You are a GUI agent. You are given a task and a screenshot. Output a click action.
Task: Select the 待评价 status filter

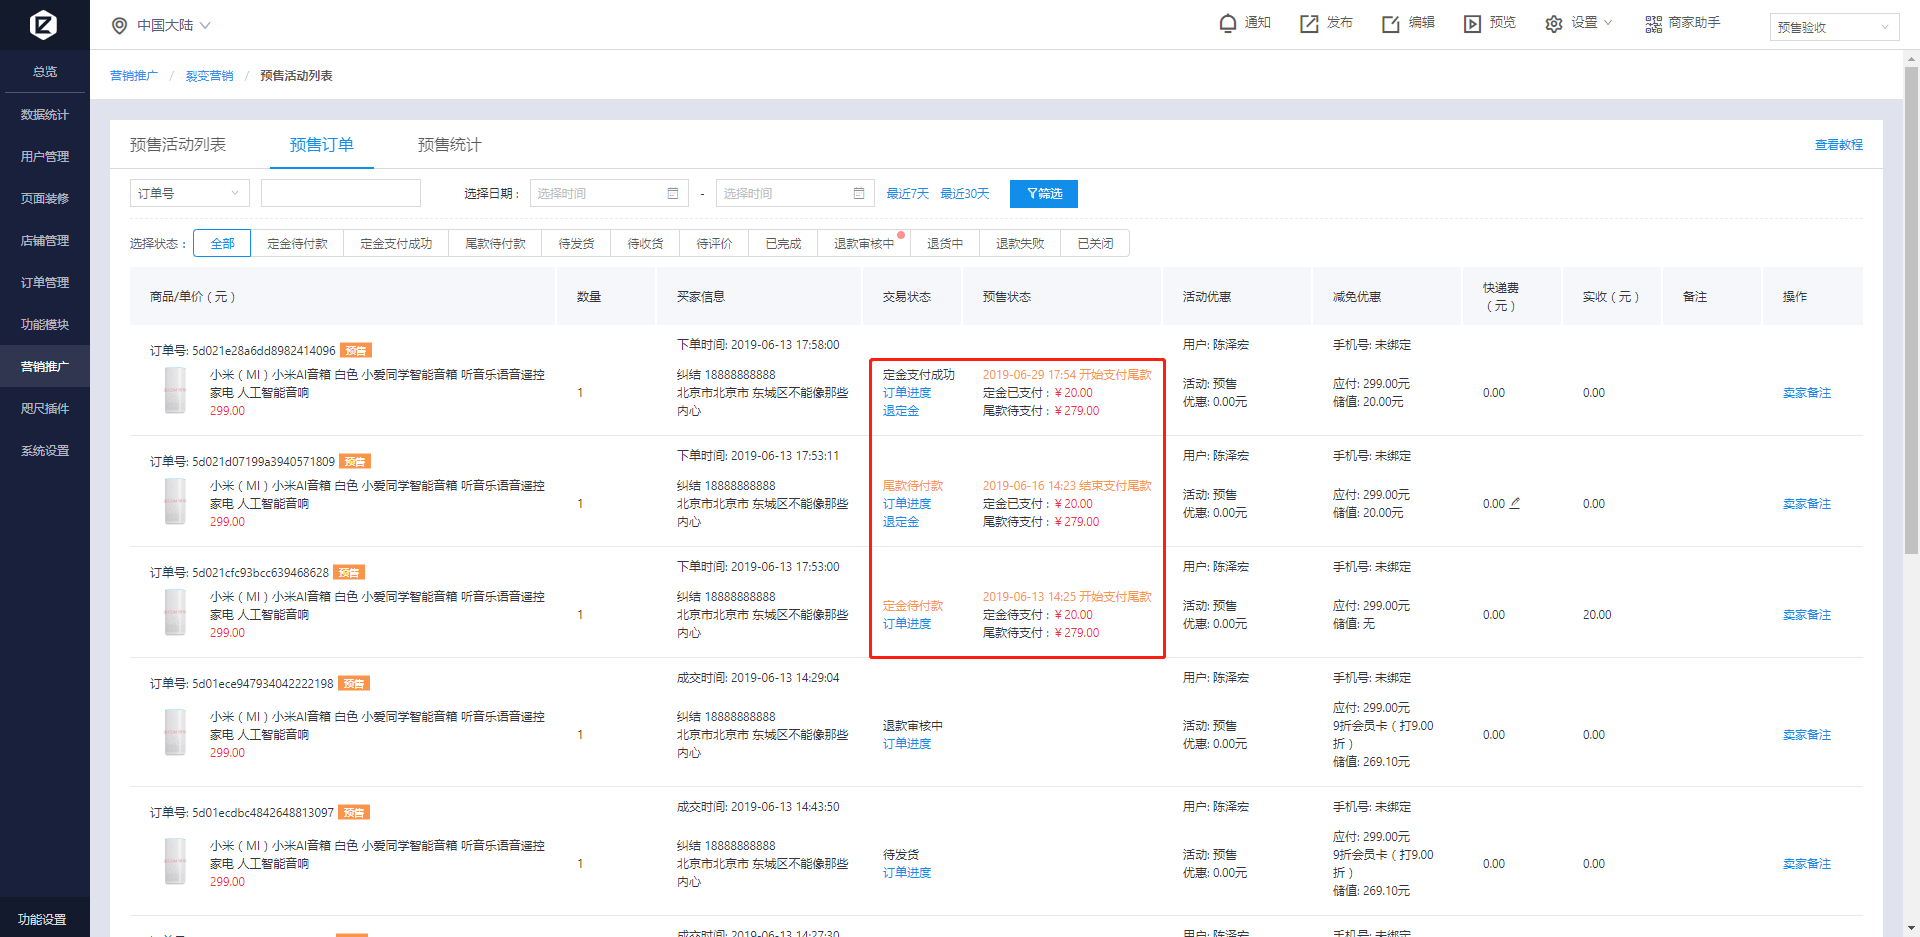tap(714, 243)
